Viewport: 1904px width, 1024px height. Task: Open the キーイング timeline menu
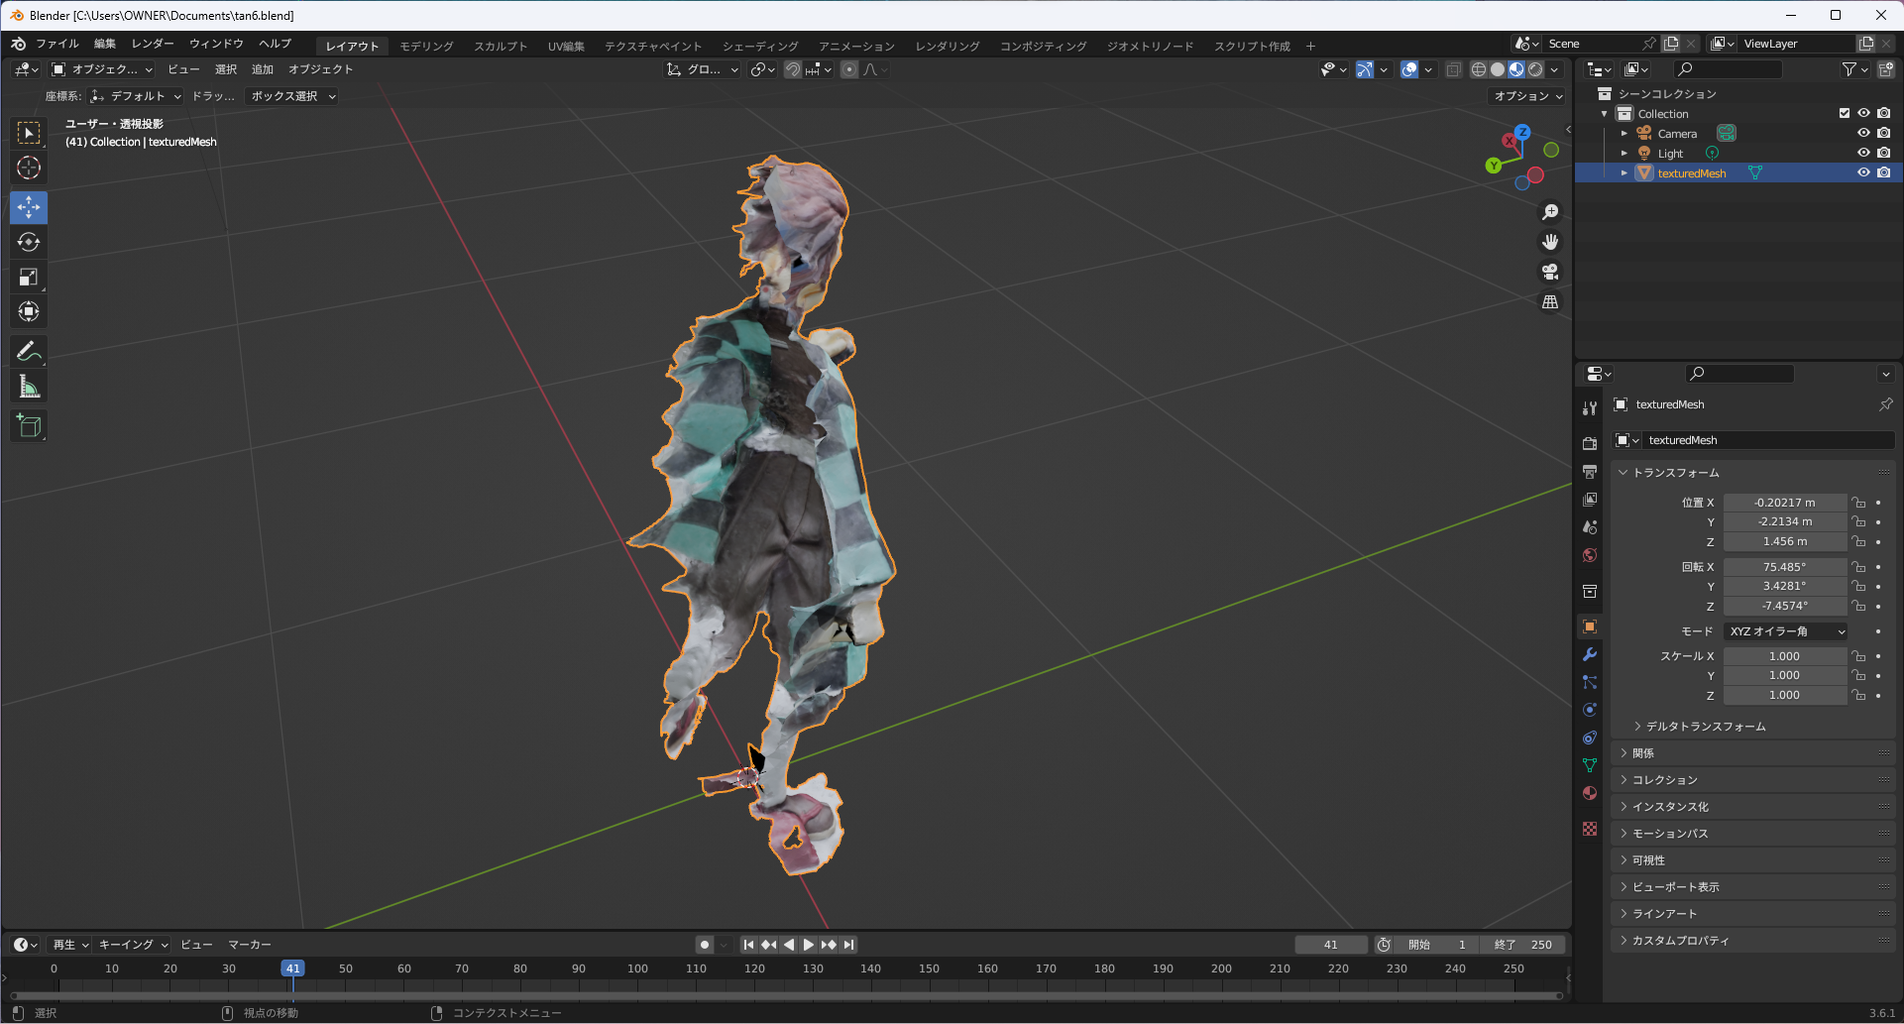(132, 944)
